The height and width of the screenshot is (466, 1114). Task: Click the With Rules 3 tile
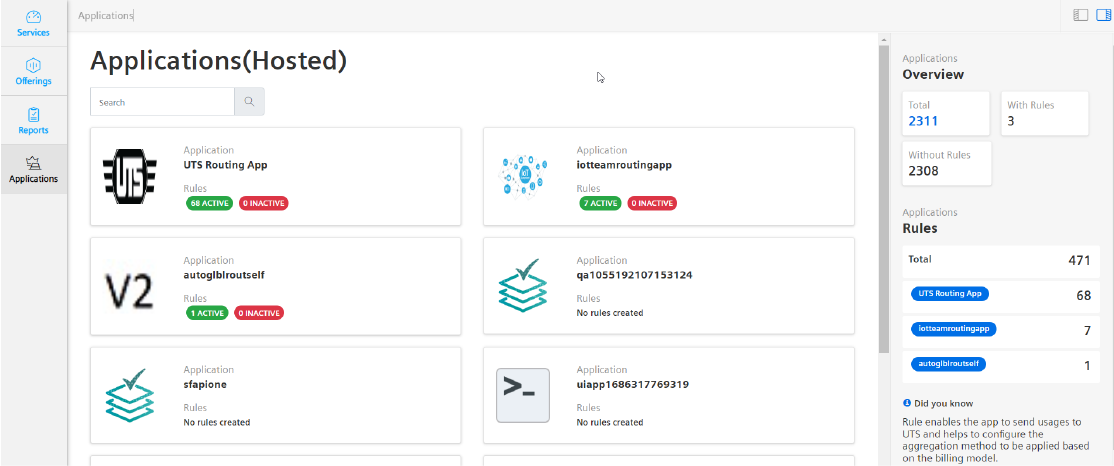1044,114
